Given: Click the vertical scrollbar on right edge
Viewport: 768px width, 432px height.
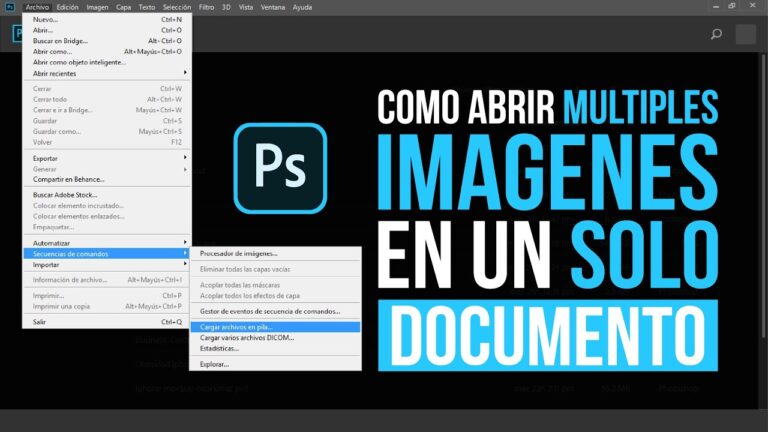Looking at the screenshot, I should point(764,196).
